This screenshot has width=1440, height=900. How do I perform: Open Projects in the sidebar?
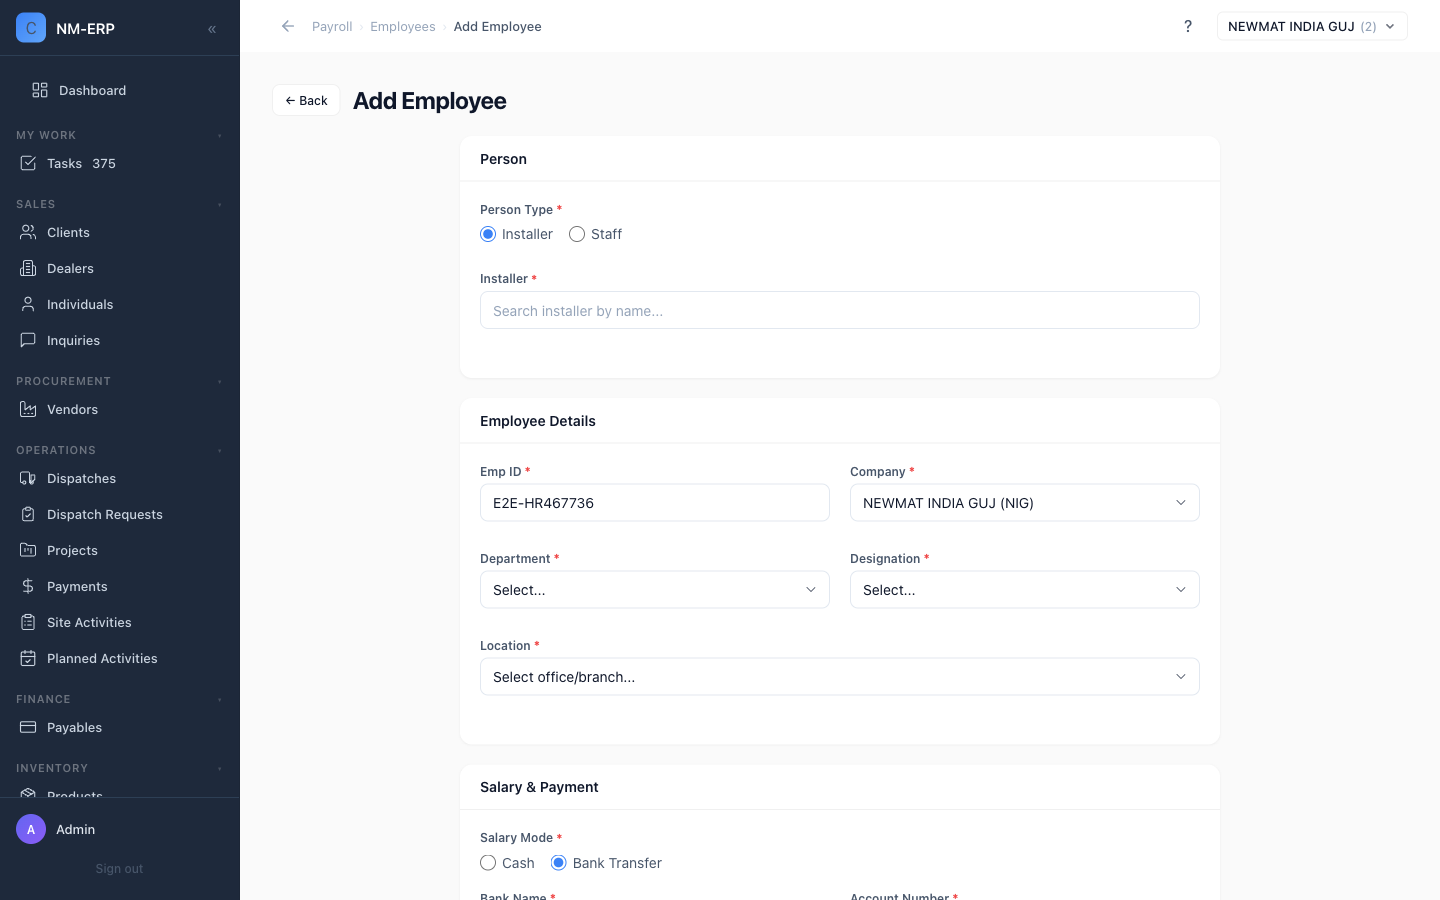tap(120, 550)
